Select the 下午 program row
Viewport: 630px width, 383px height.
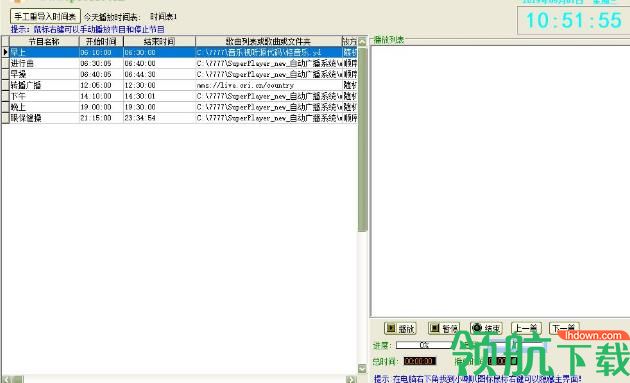[x=180, y=96]
